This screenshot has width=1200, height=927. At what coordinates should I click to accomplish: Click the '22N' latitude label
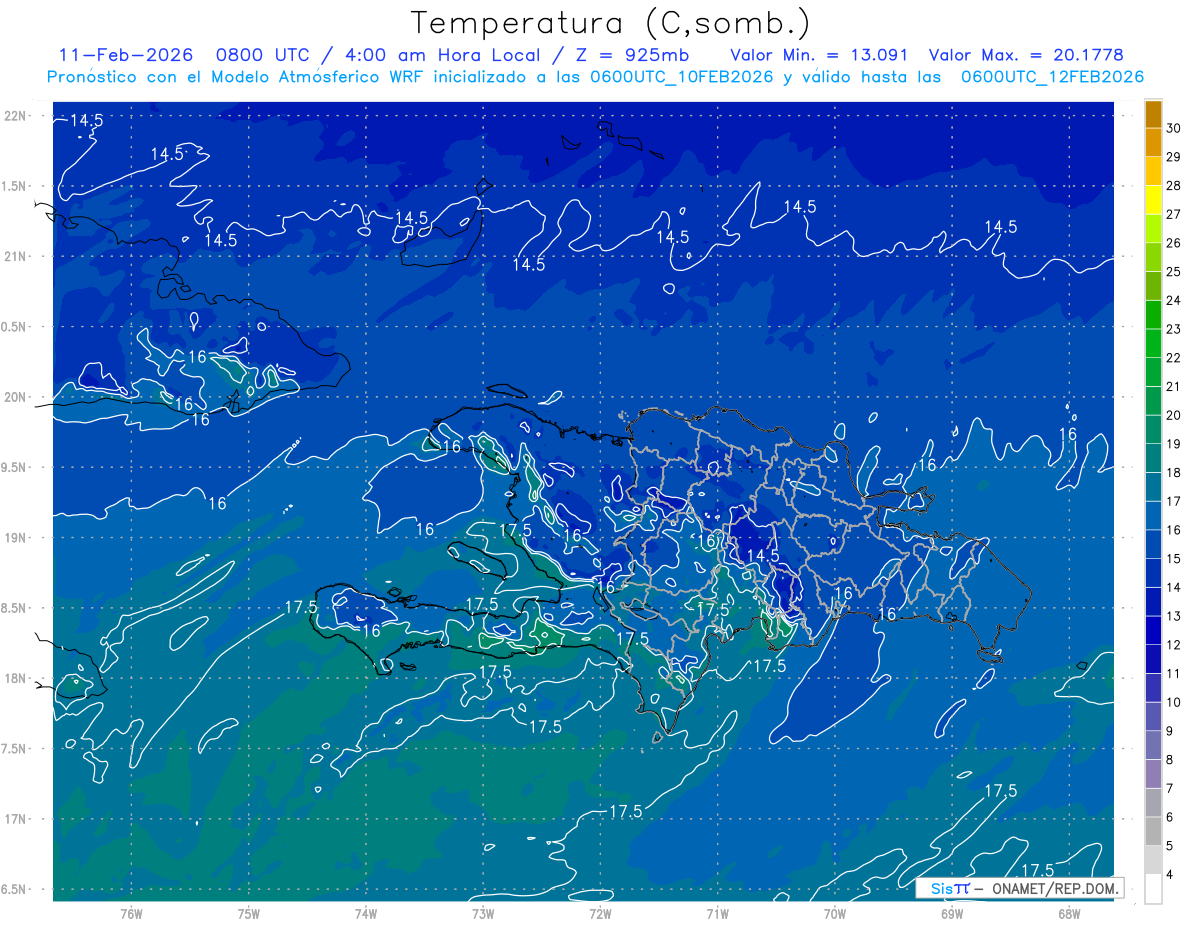[16, 115]
